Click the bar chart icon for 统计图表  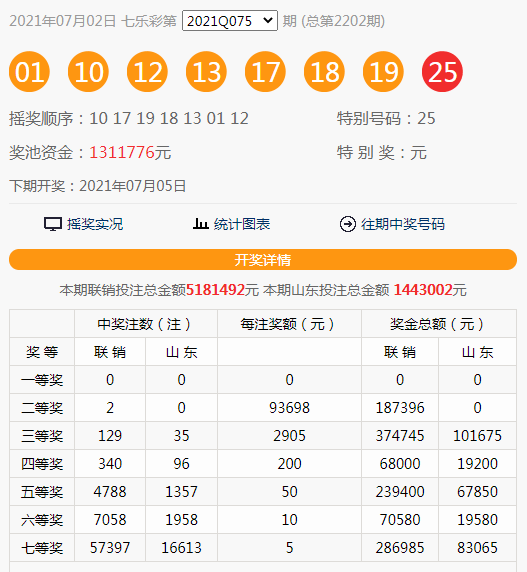200,224
